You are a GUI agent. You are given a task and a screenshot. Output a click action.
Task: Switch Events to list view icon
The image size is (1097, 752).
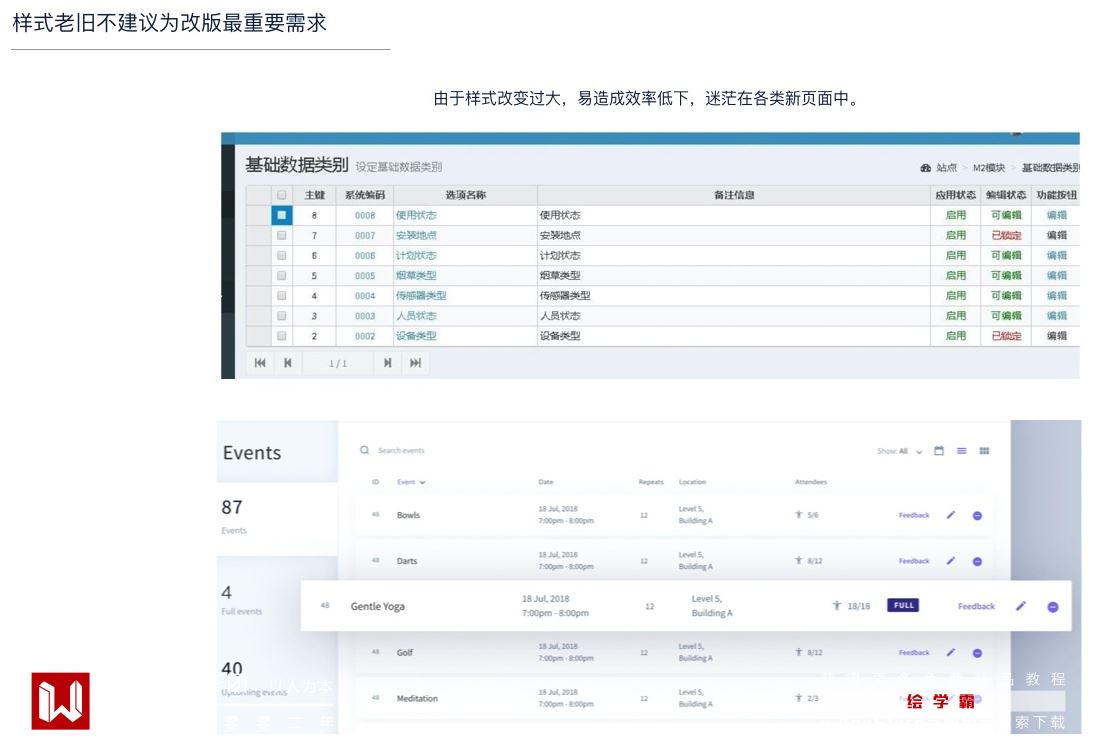coord(961,451)
